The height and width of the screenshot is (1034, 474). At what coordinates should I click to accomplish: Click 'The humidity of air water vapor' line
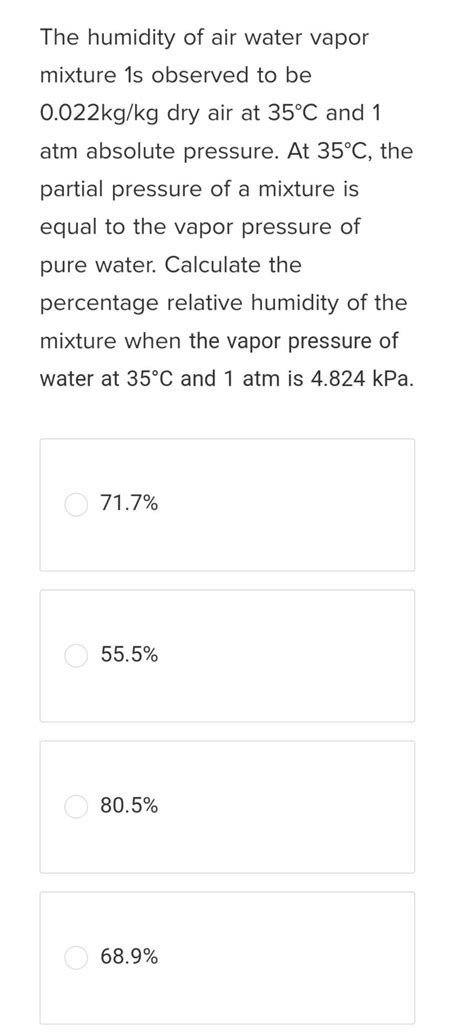tap(204, 38)
